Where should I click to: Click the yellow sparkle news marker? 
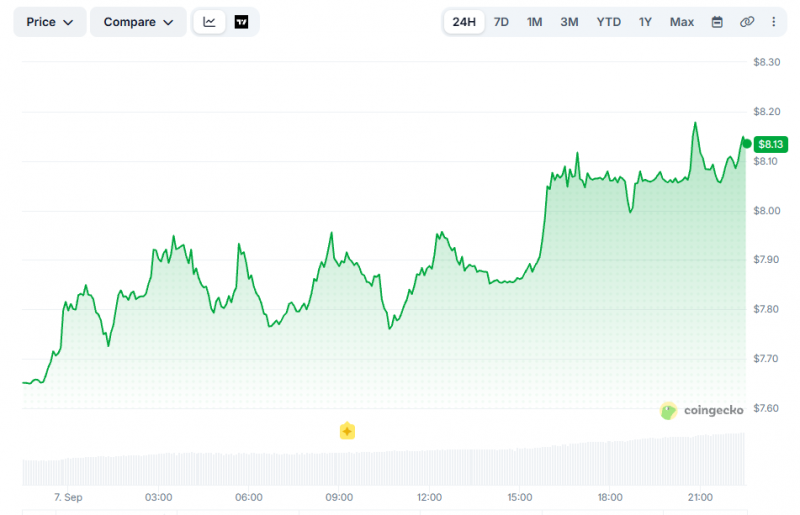(347, 431)
